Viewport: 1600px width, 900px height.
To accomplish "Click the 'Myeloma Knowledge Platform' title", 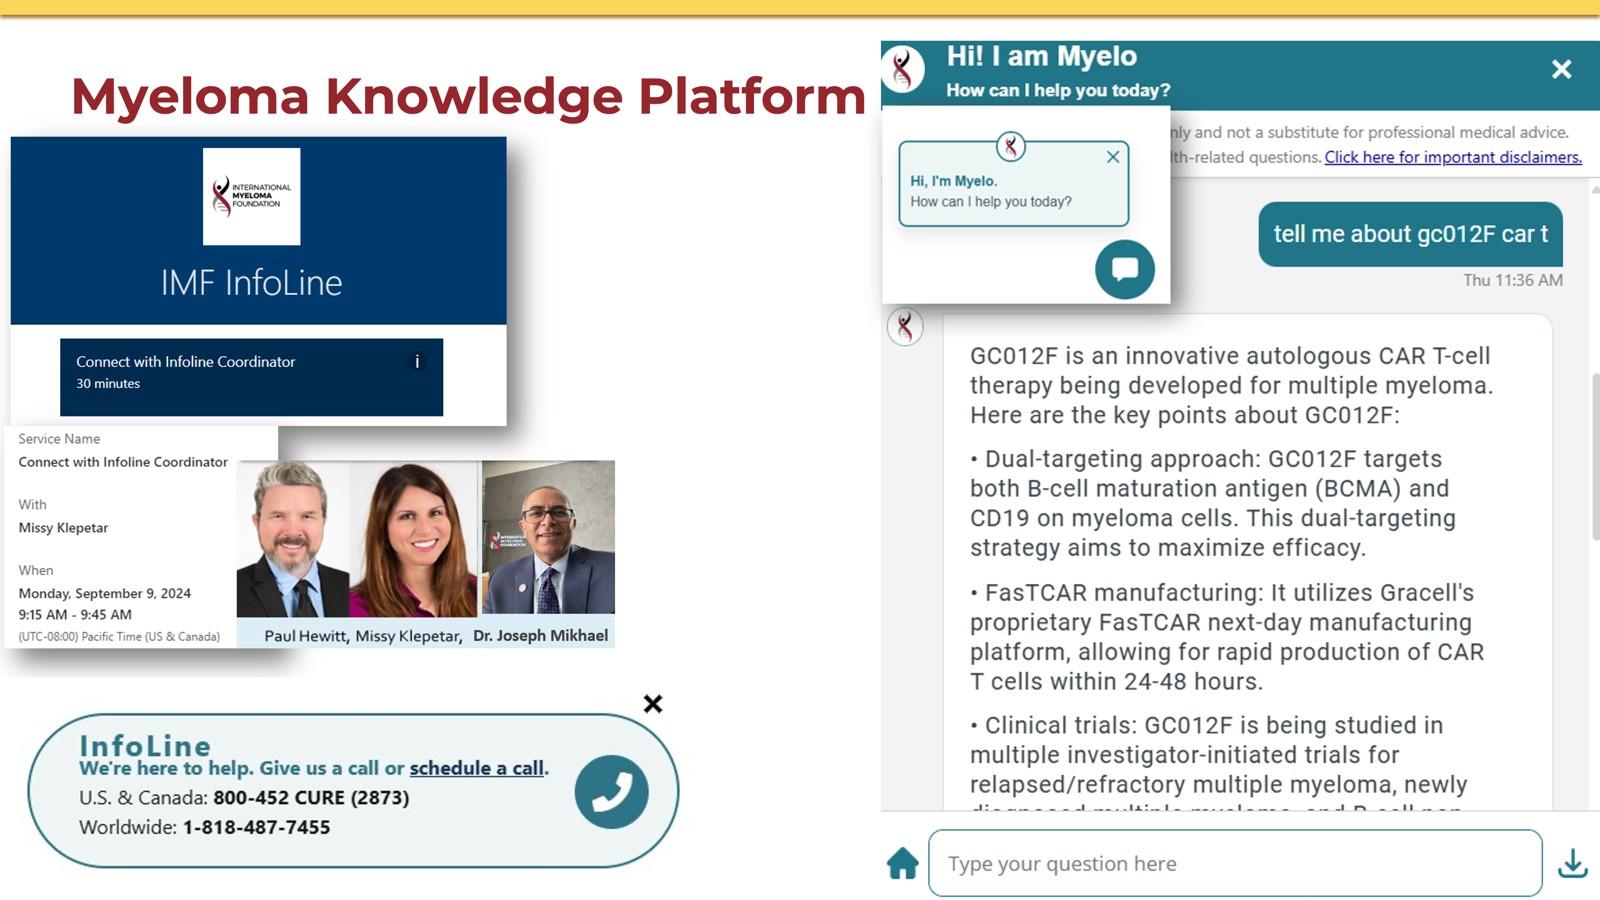I will pos(468,97).
